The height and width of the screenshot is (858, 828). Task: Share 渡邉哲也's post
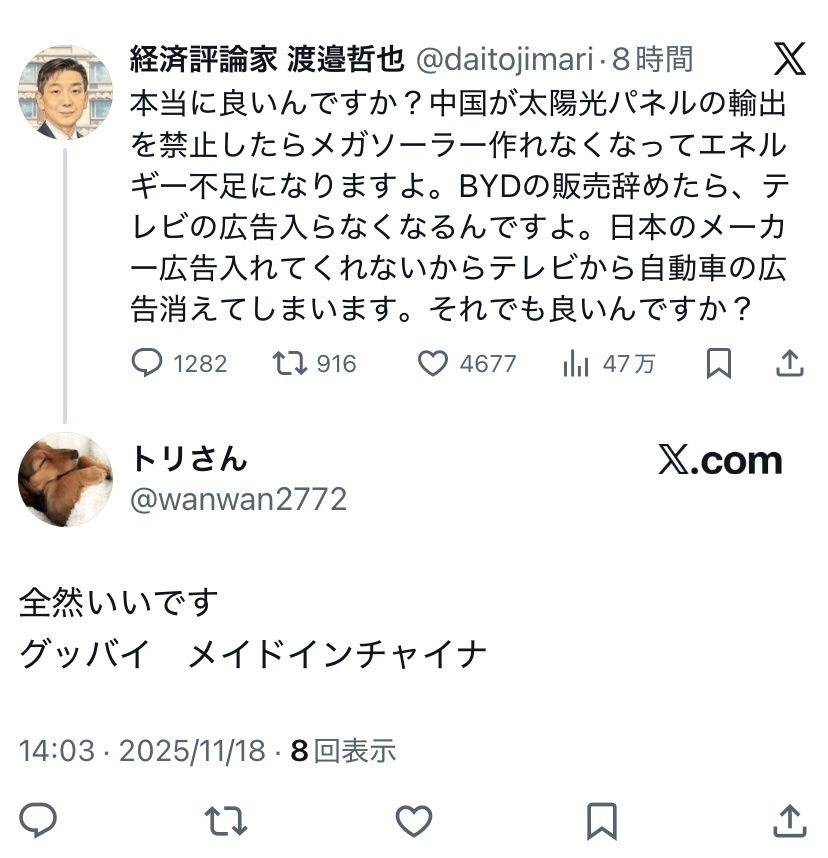790,364
